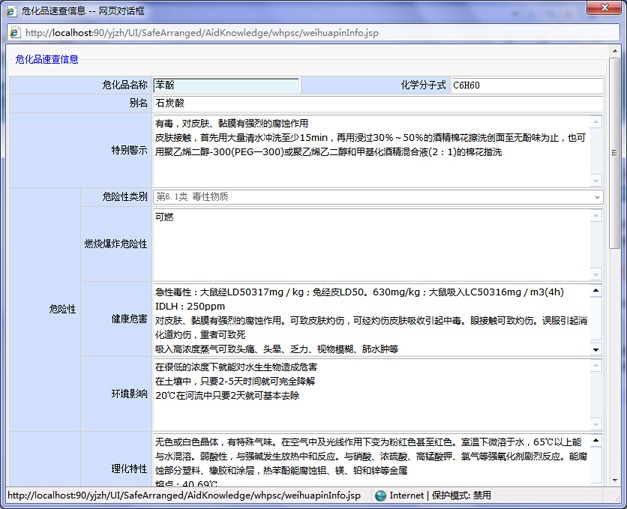
Task: Click inside the 特别警示 text area
Action: [370, 150]
